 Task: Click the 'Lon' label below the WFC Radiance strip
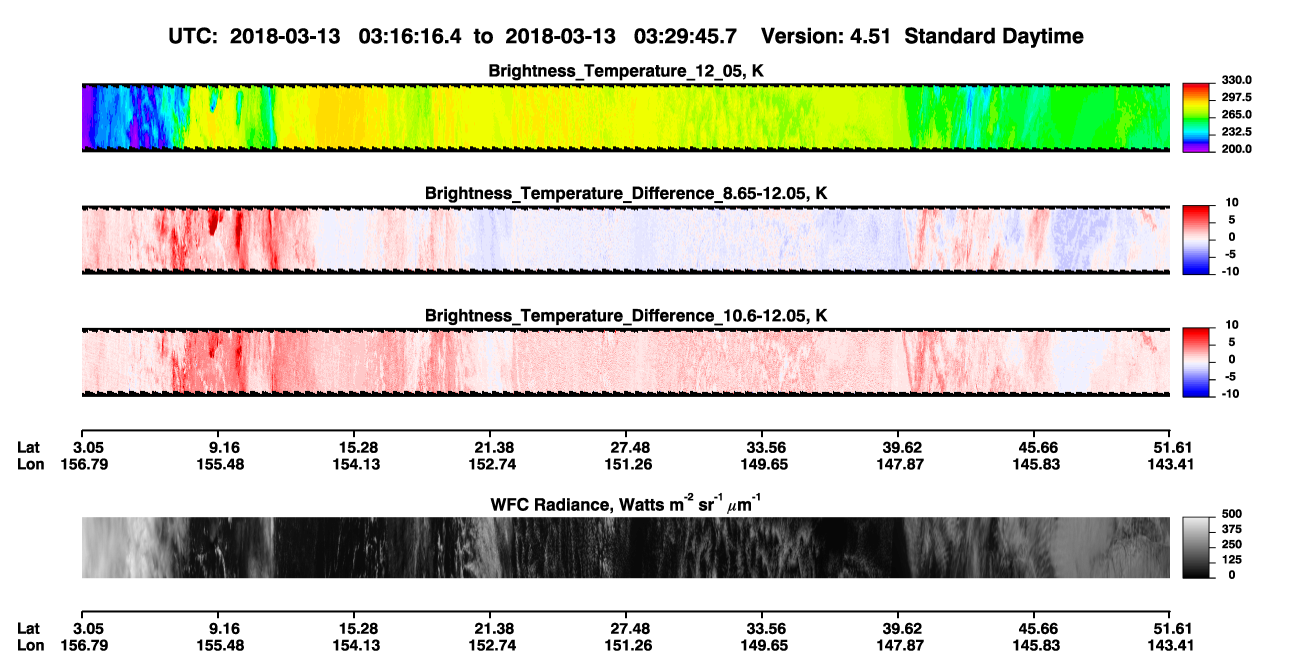(30, 644)
